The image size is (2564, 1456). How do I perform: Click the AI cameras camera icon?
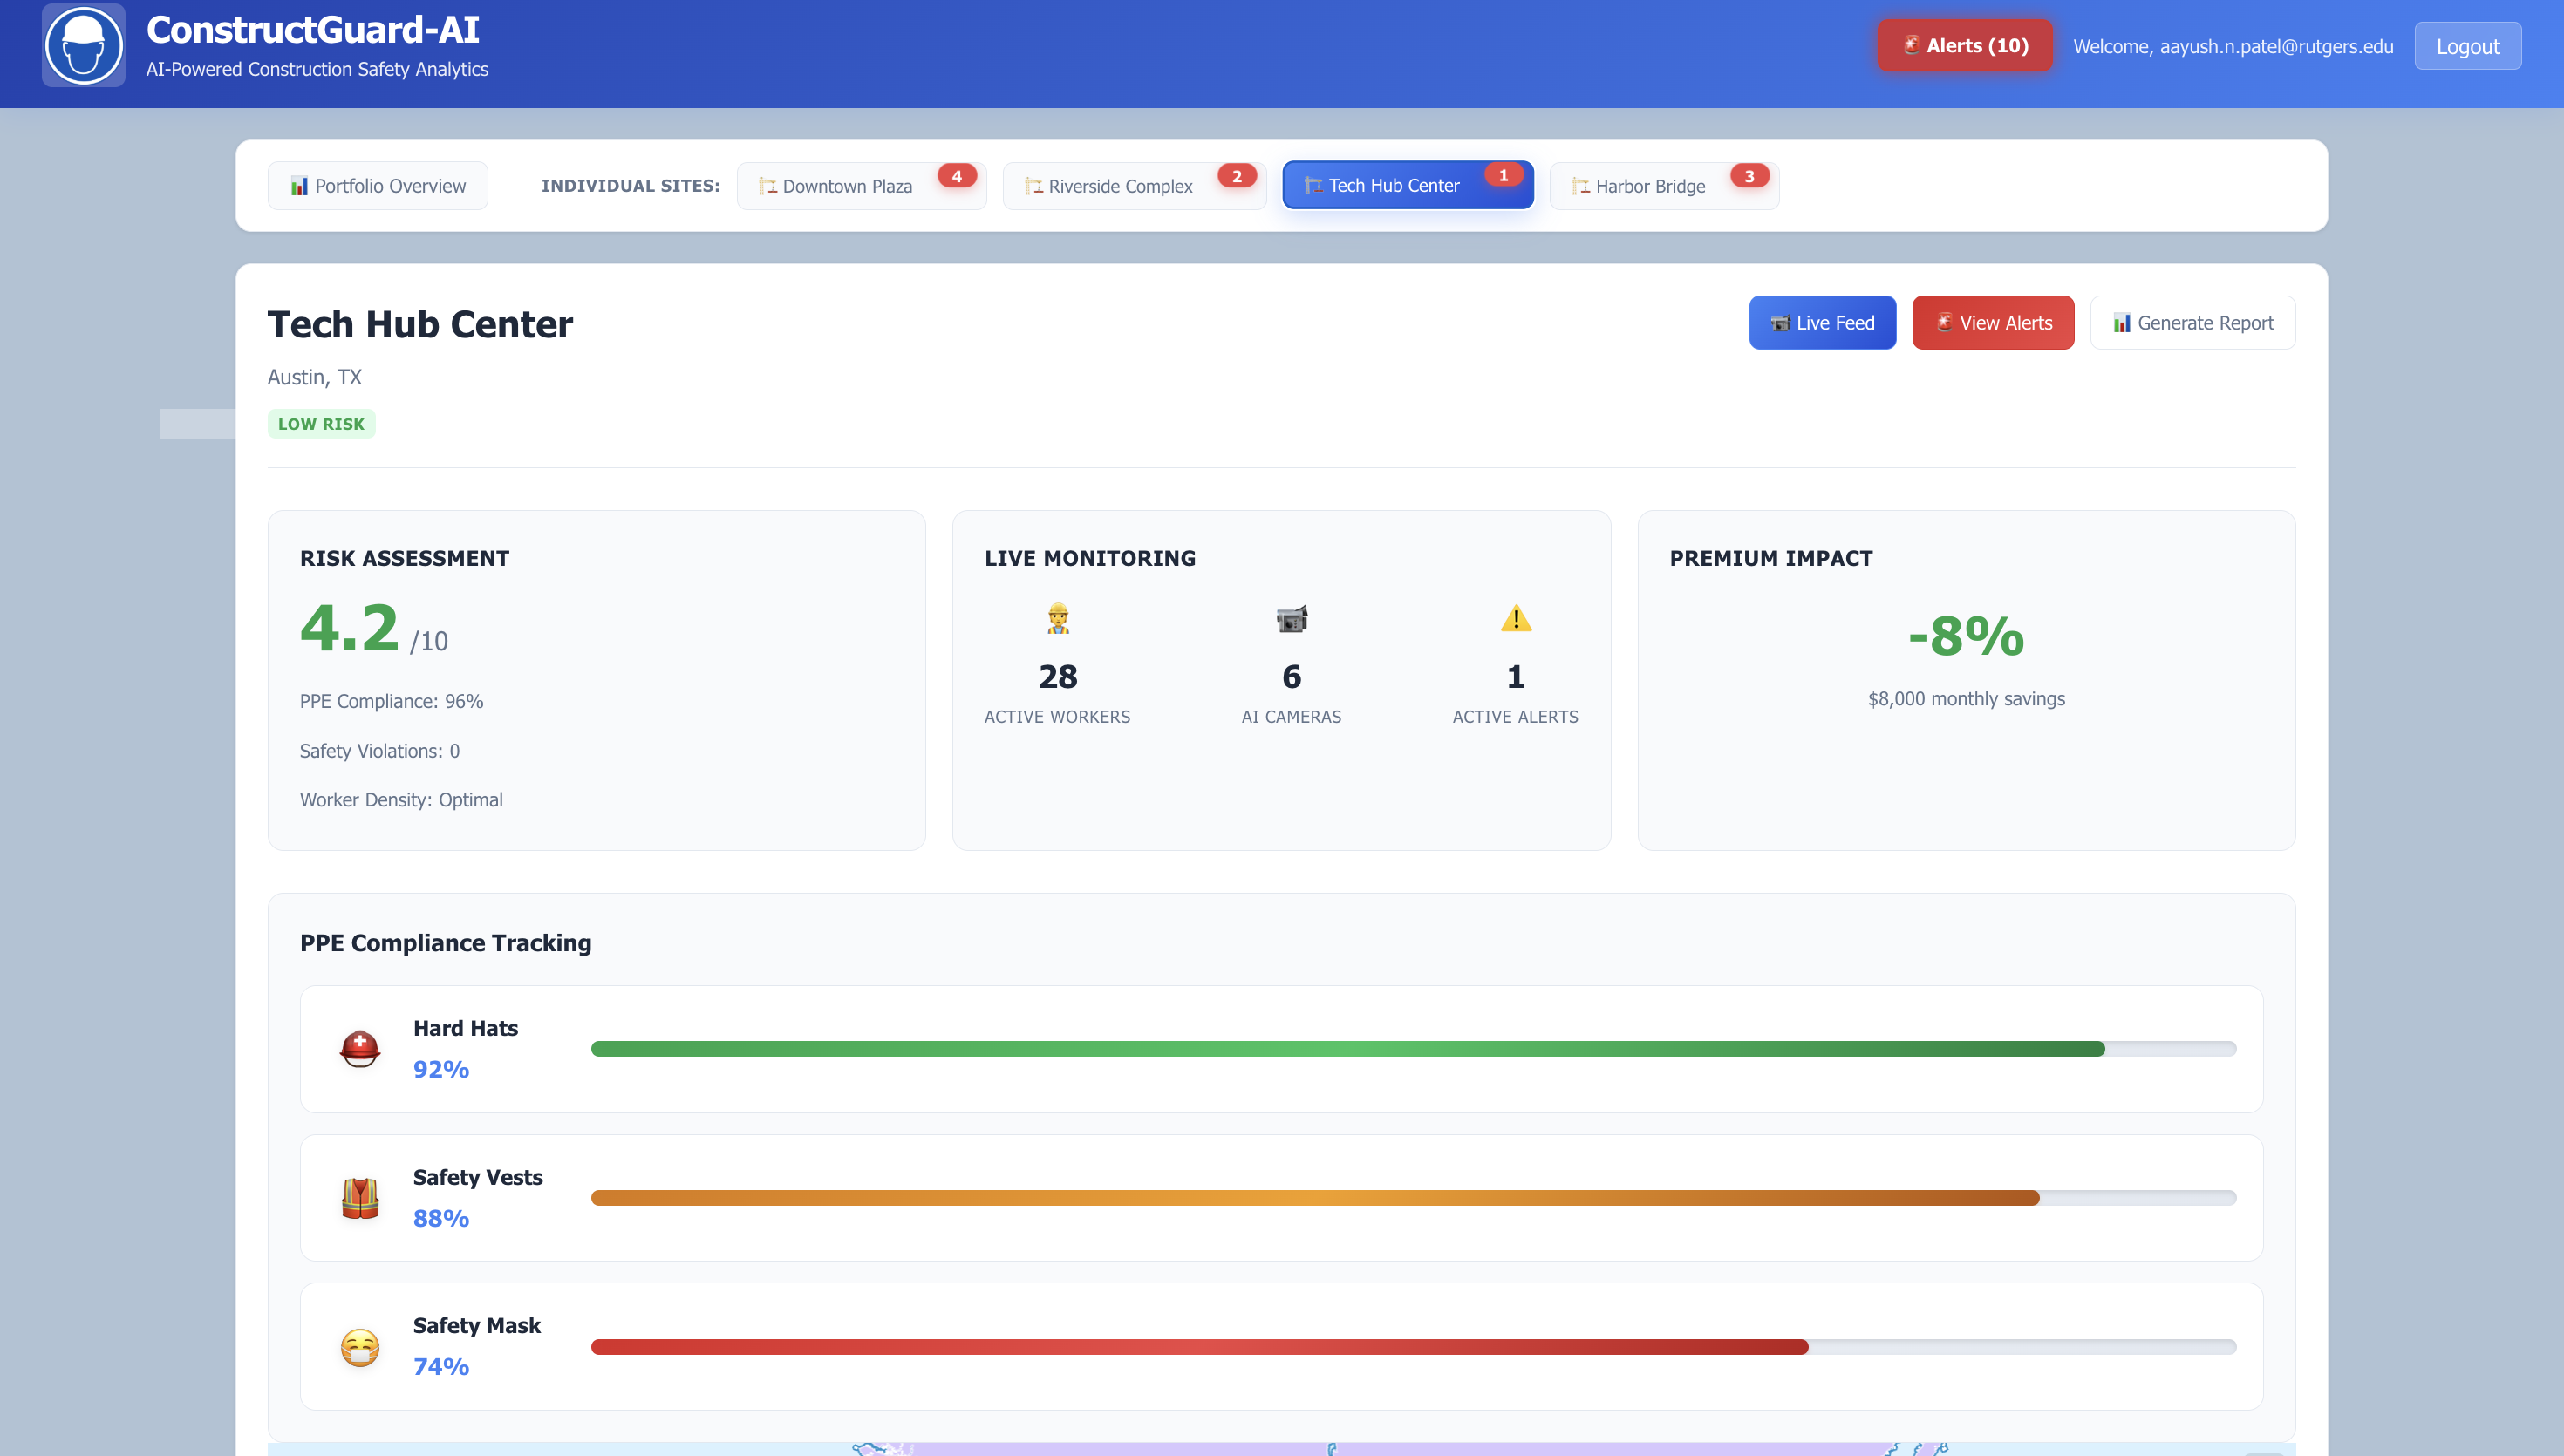(1291, 619)
